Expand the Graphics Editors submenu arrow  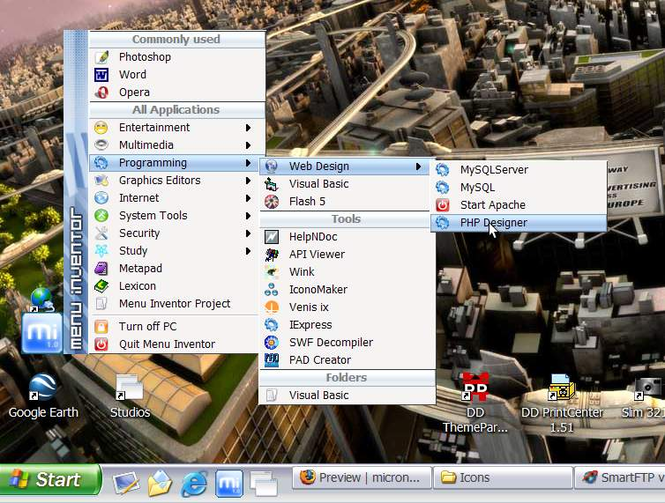tap(248, 180)
